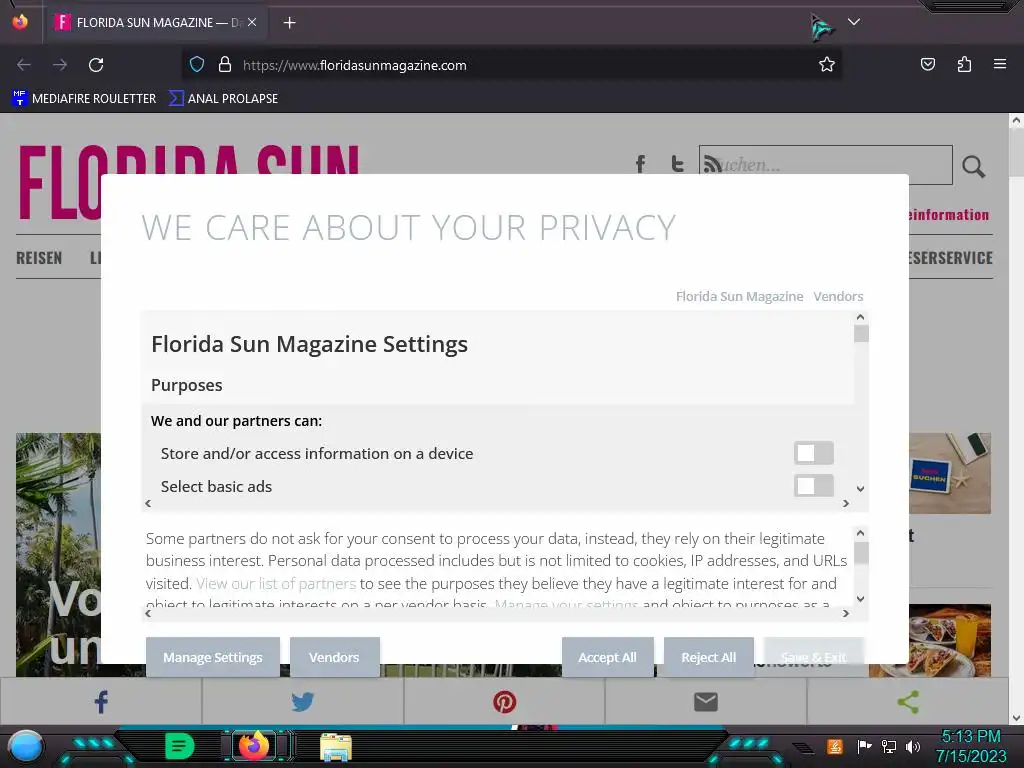Share page via Facebook share bar icon
Image resolution: width=1024 pixels, height=768 pixels.
click(101, 702)
